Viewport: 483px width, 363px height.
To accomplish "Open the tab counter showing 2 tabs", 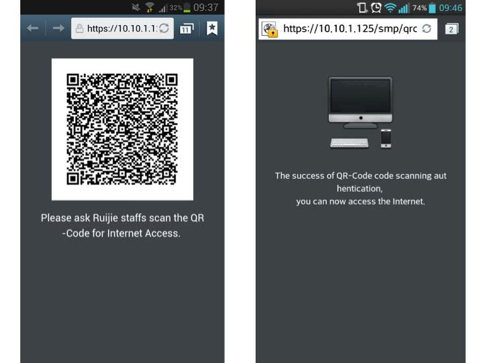I will coord(452,29).
